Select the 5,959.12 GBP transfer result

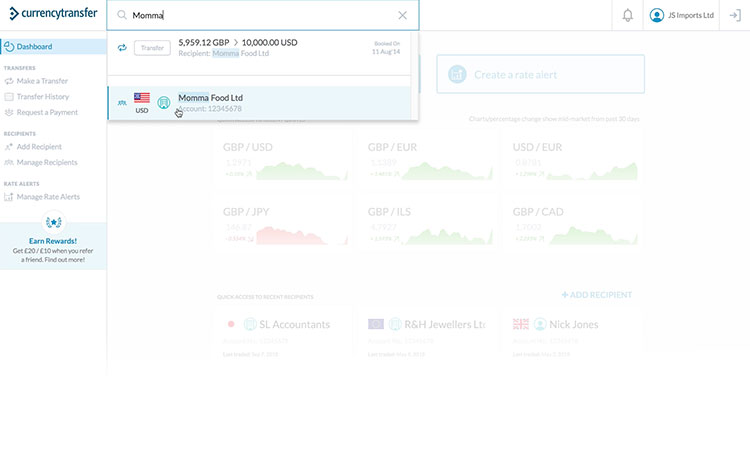coord(262,47)
